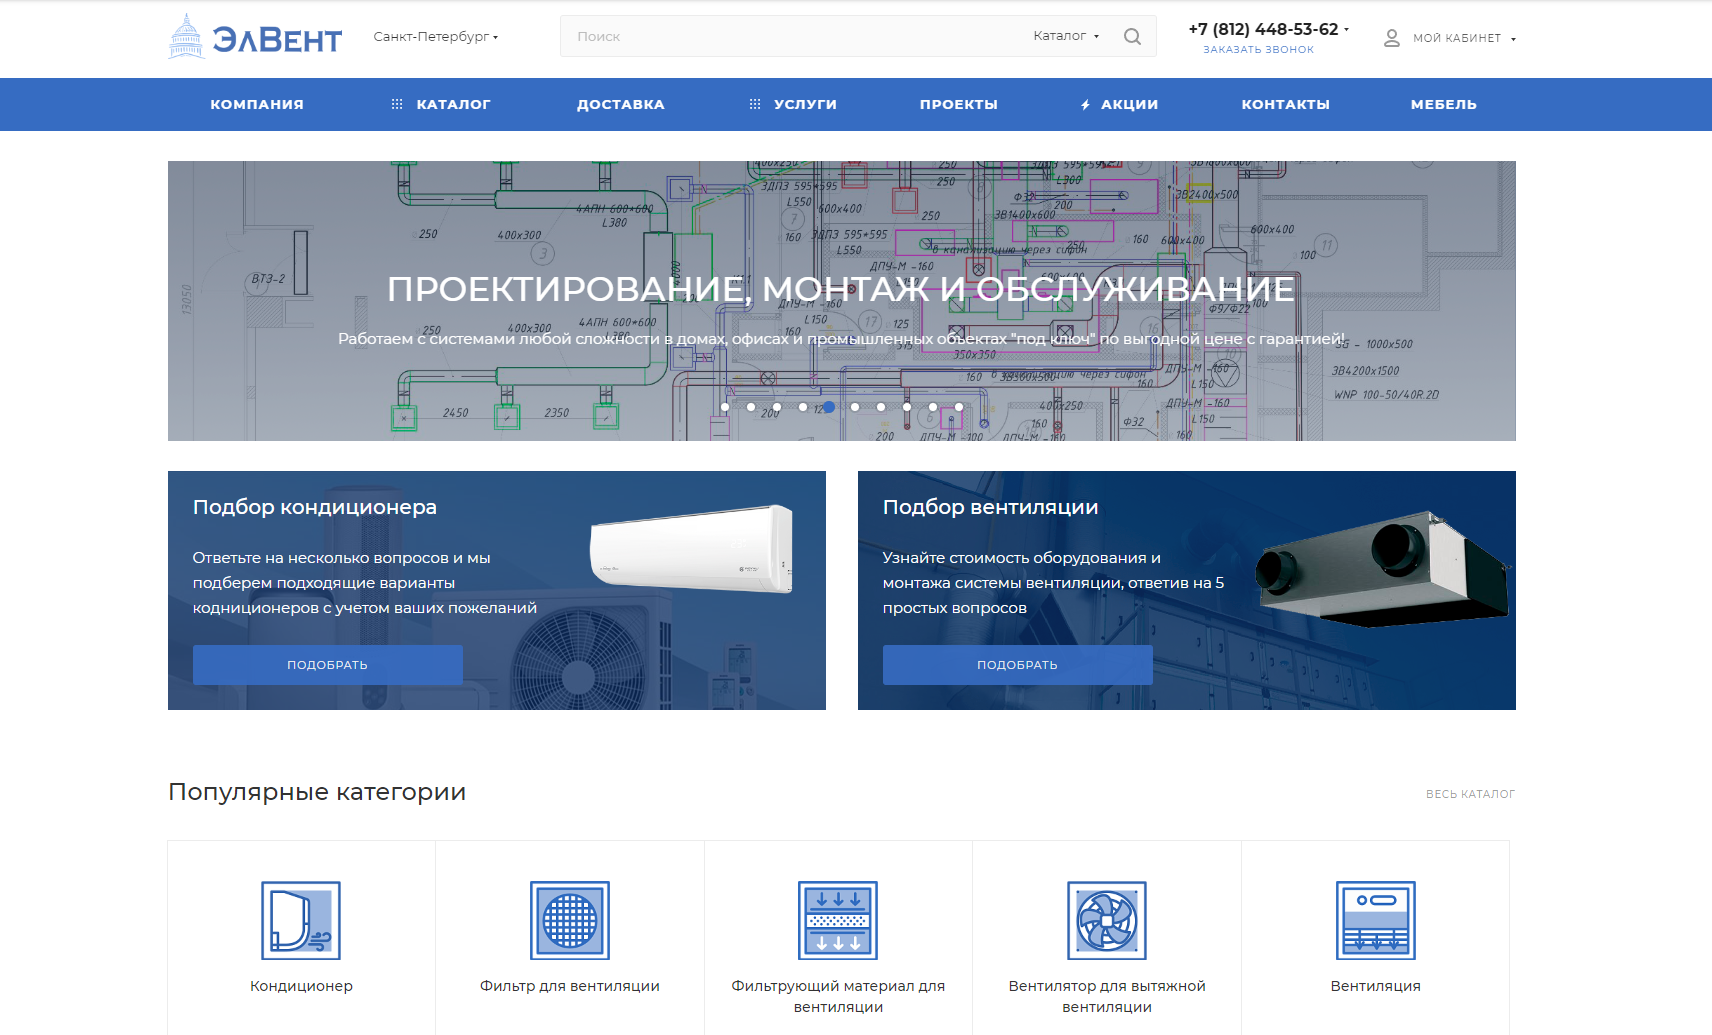1712x1035 pixels.
Task: Open the Весь каталог link
Action: (x=1470, y=794)
